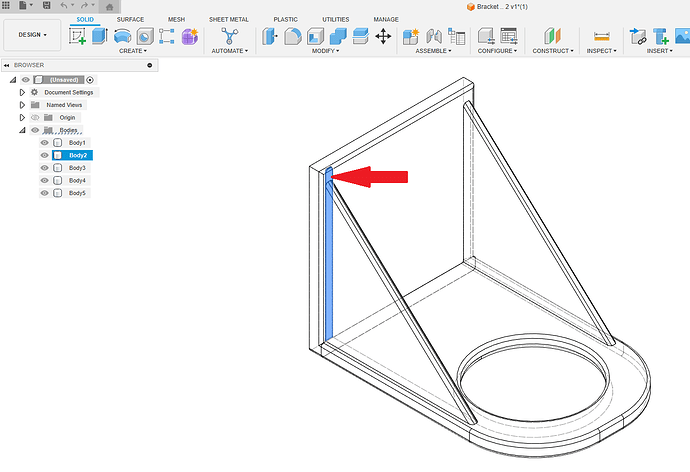Select the Offset Face tool
The width and height of the screenshot is (690, 472).
pyautogui.click(x=360, y=36)
